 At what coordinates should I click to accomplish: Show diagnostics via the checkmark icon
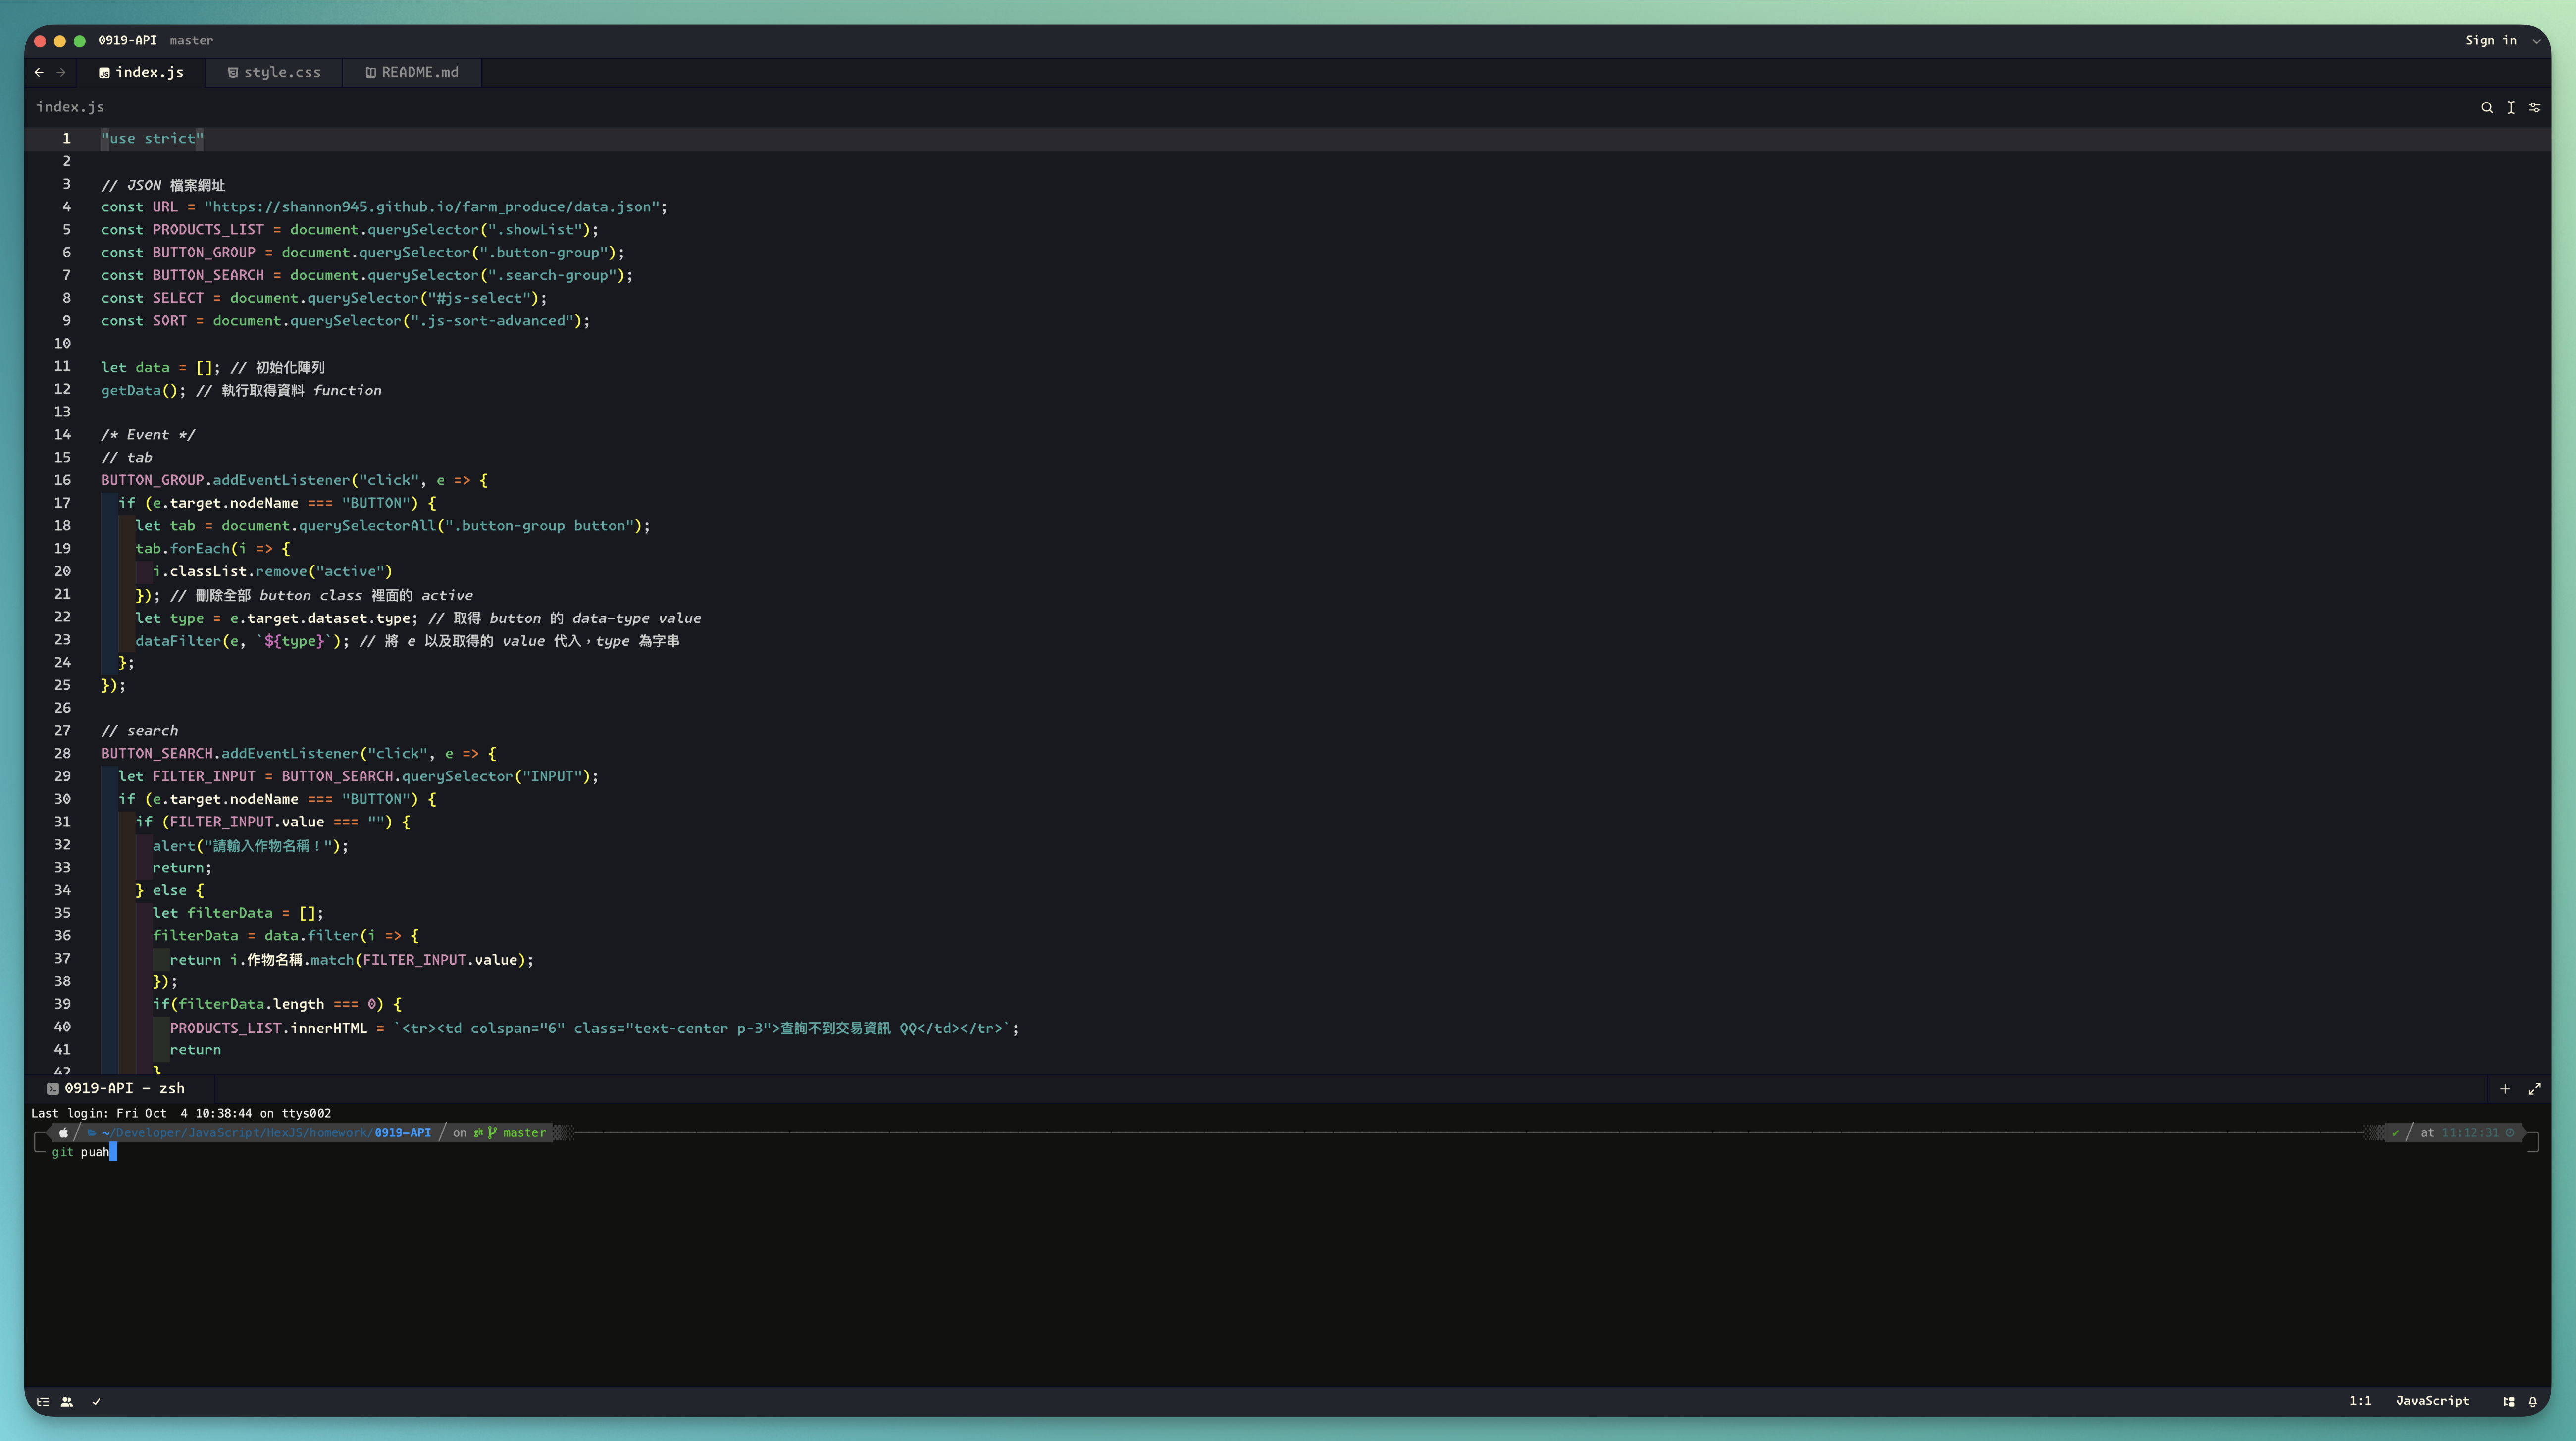[97, 1402]
